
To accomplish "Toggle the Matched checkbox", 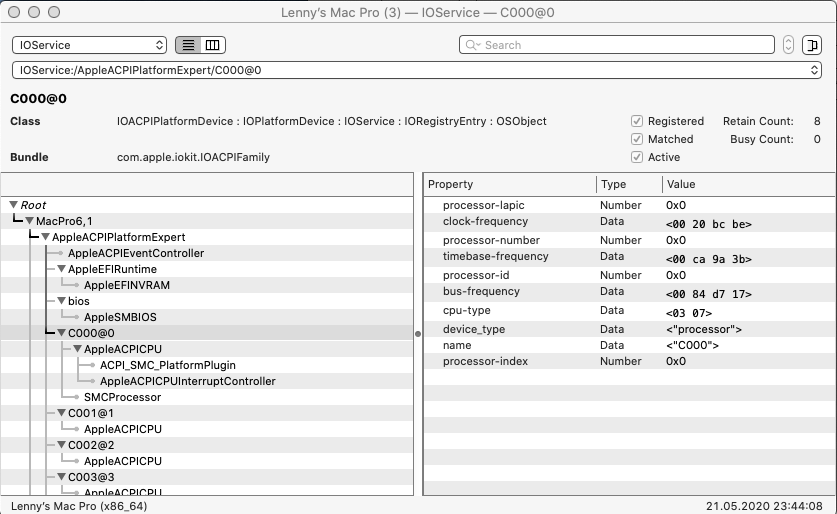I will coord(636,139).
